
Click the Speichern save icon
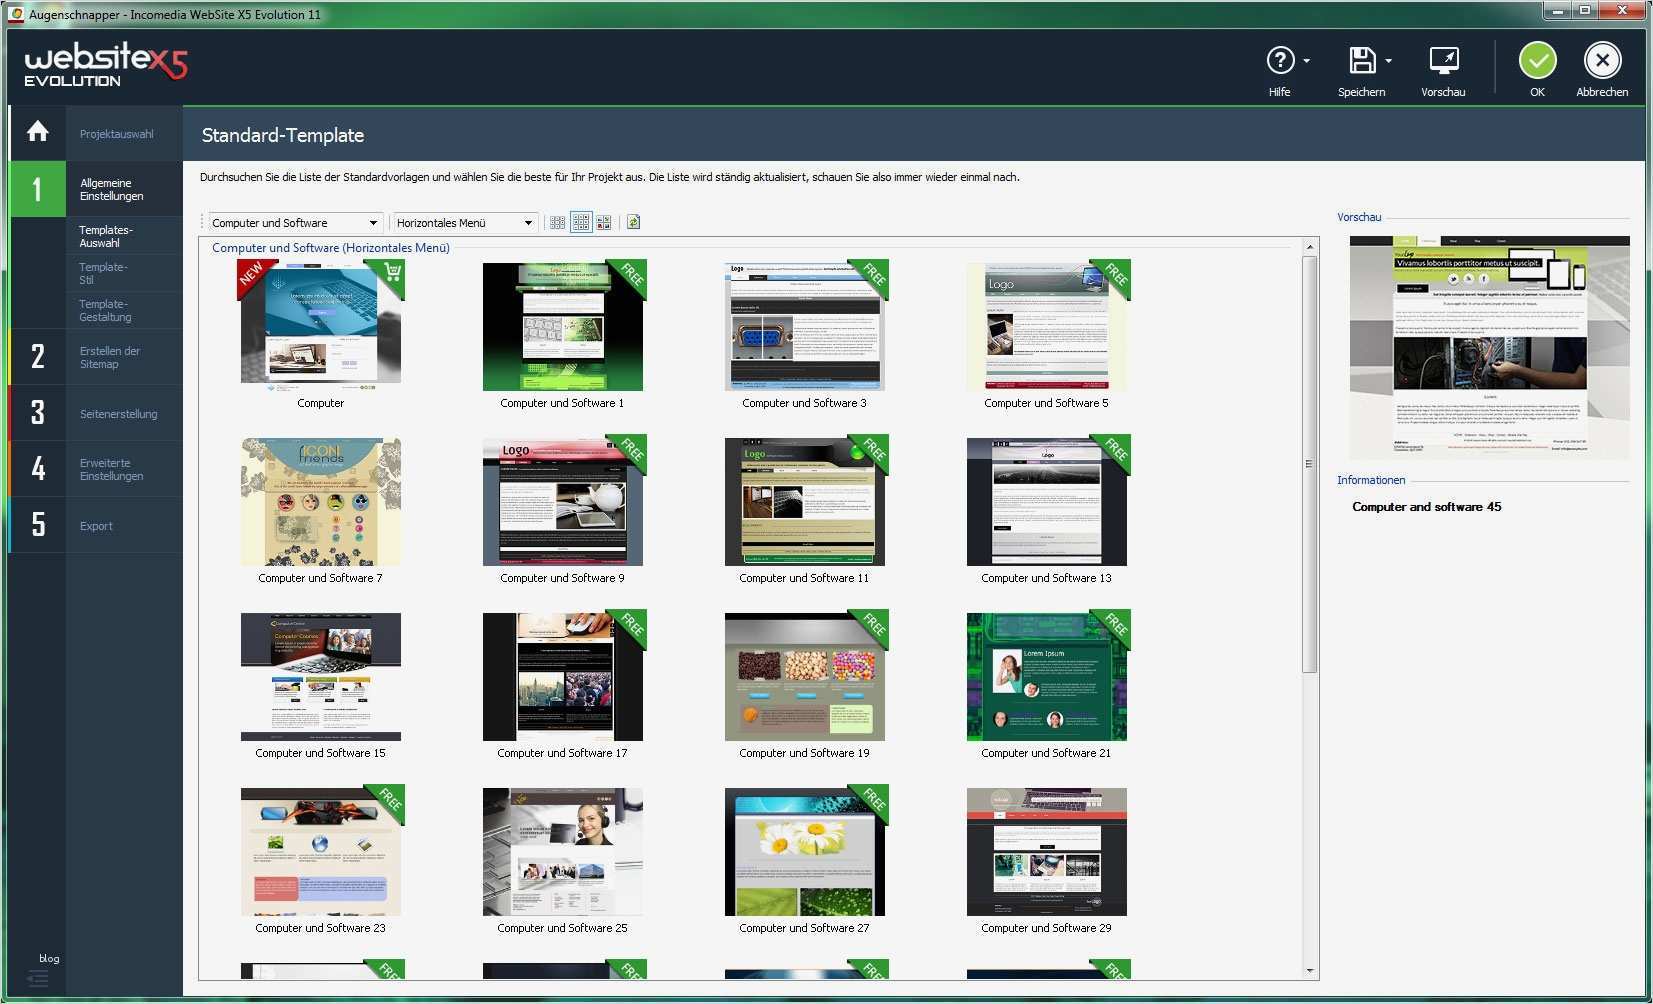pos(1362,62)
